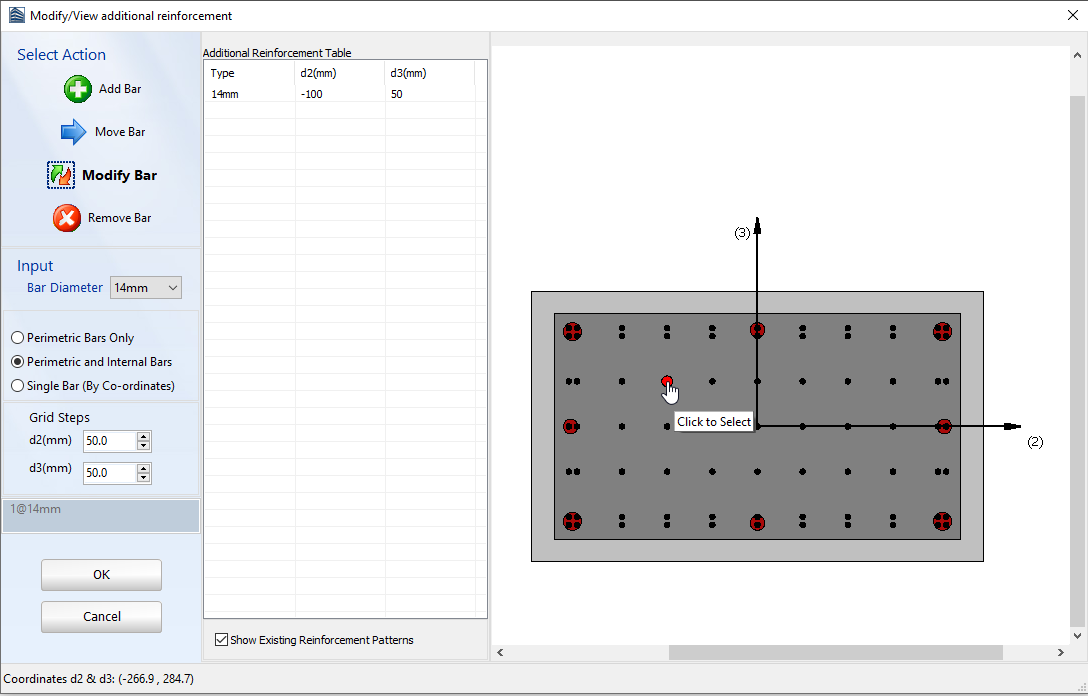Click the d2(mm) column header
This screenshot has height=696, width=1088.
pyautogui.click(x=340, y=73)
